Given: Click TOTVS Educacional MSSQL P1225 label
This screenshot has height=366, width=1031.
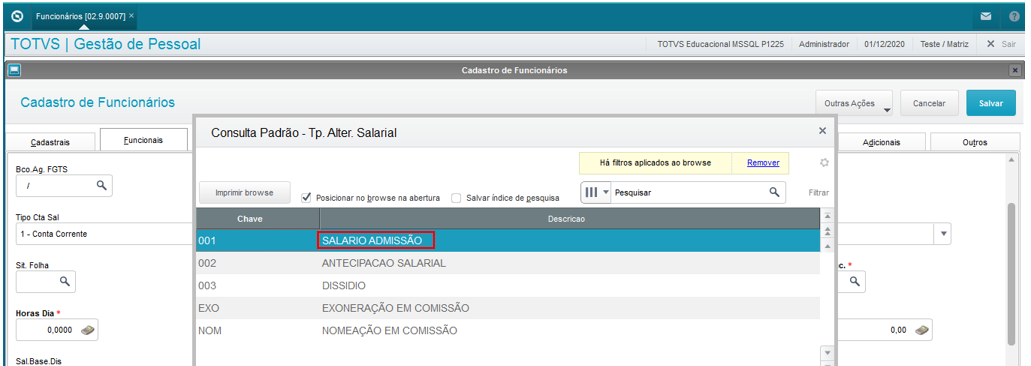Looking at the screenshot, I should pyautogui.click(x=720, y=44).
